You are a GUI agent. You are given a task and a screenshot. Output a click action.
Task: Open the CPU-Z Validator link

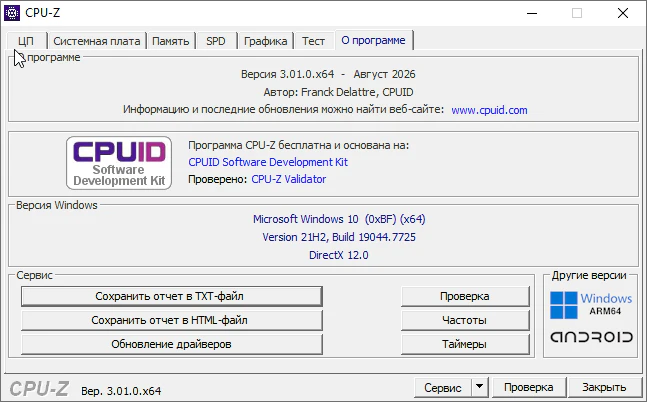[x=288, y=179]
